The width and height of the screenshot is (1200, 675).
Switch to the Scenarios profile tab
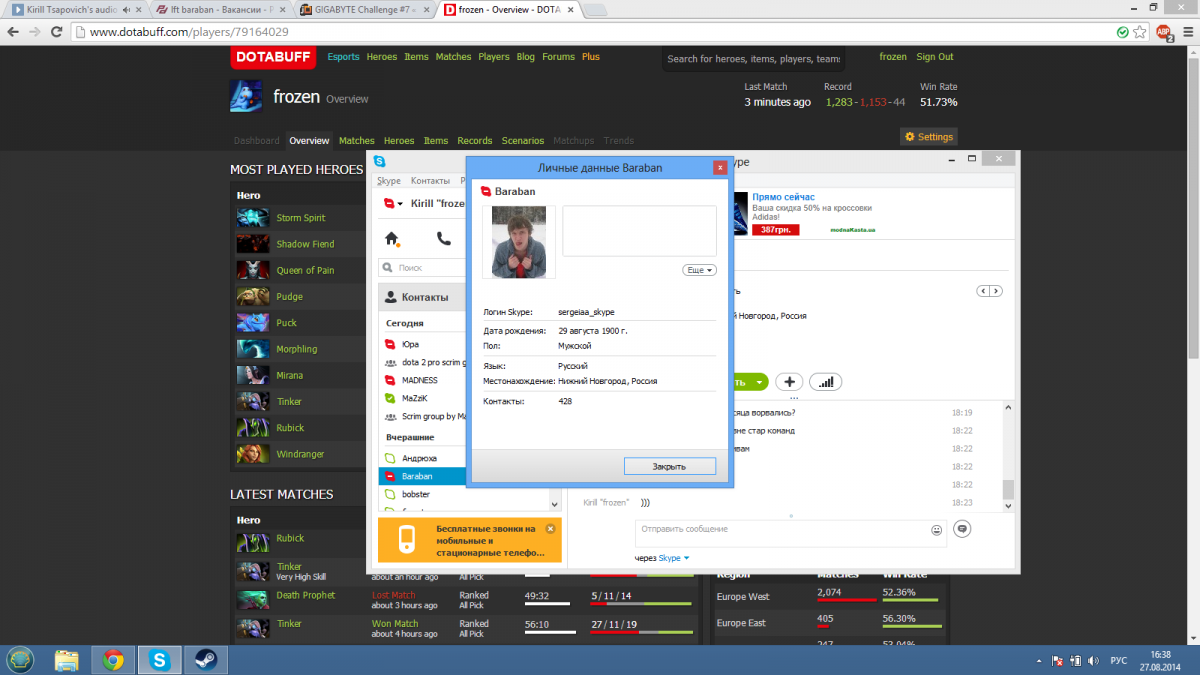click(523, 141)
